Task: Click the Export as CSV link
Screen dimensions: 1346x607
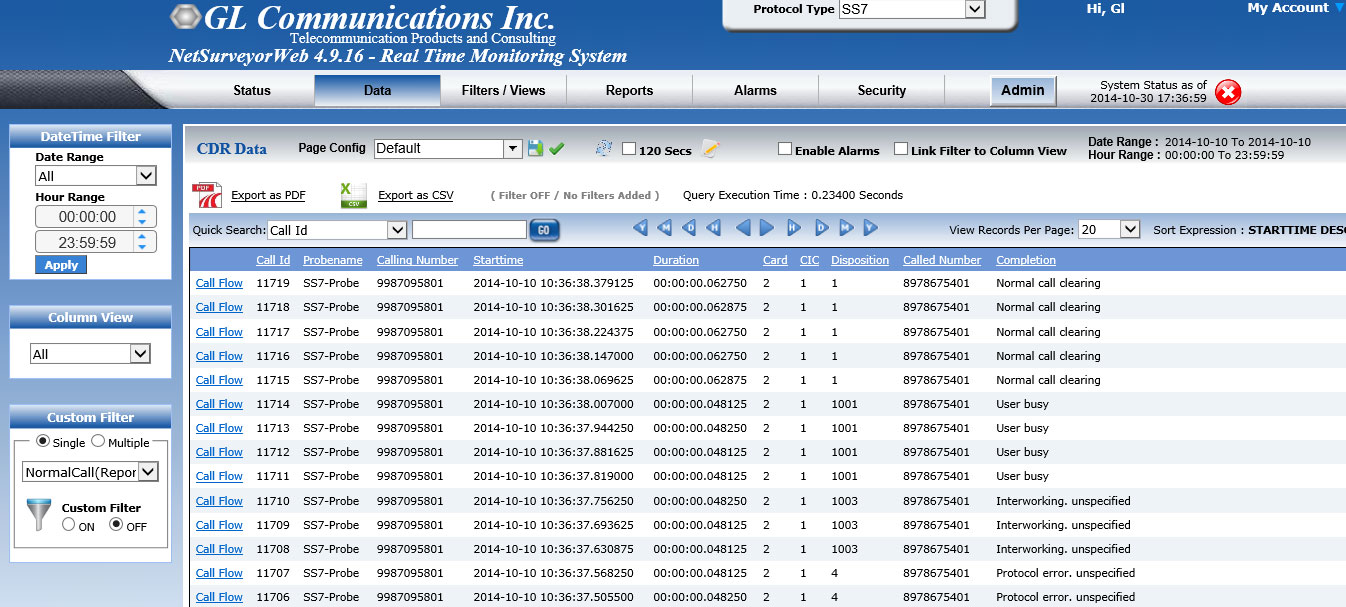Action: click(416, 195)
